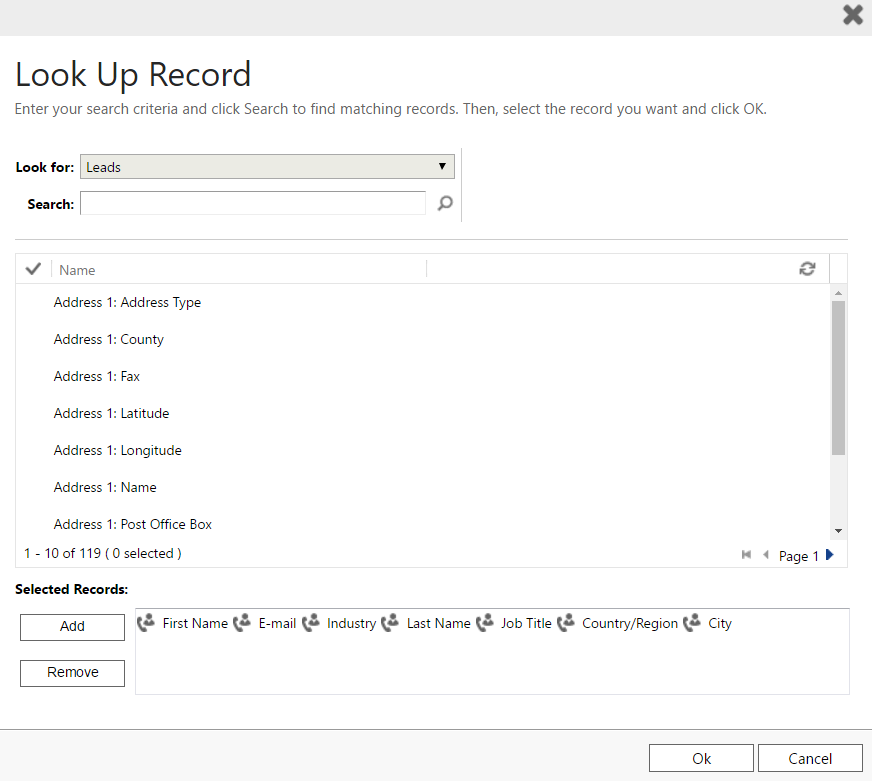The image size is (872, 781).
Task: Select the Address 1: Fax row
Action: point(97,377)
